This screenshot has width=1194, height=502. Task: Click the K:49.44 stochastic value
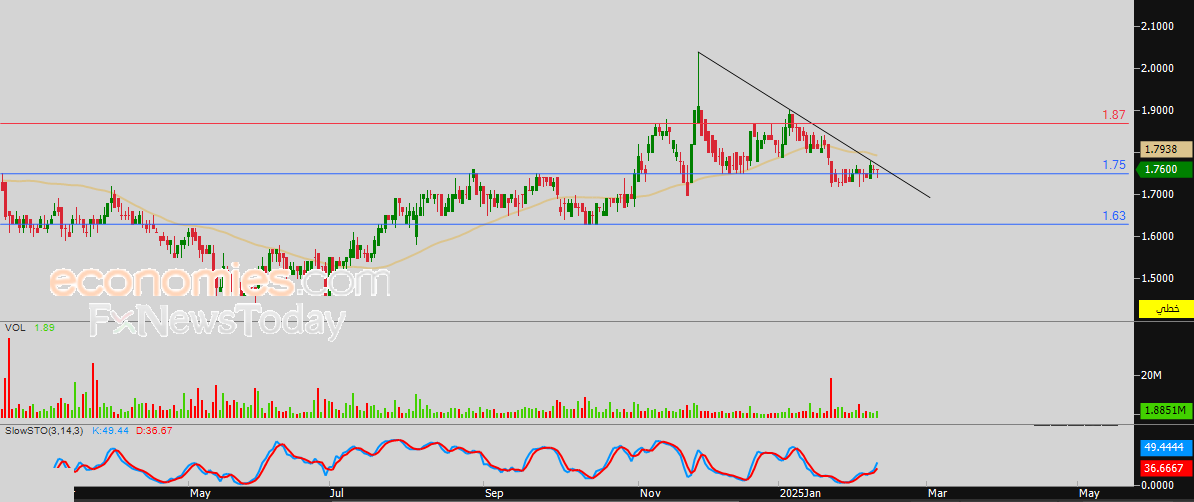(x=110, y=431)
